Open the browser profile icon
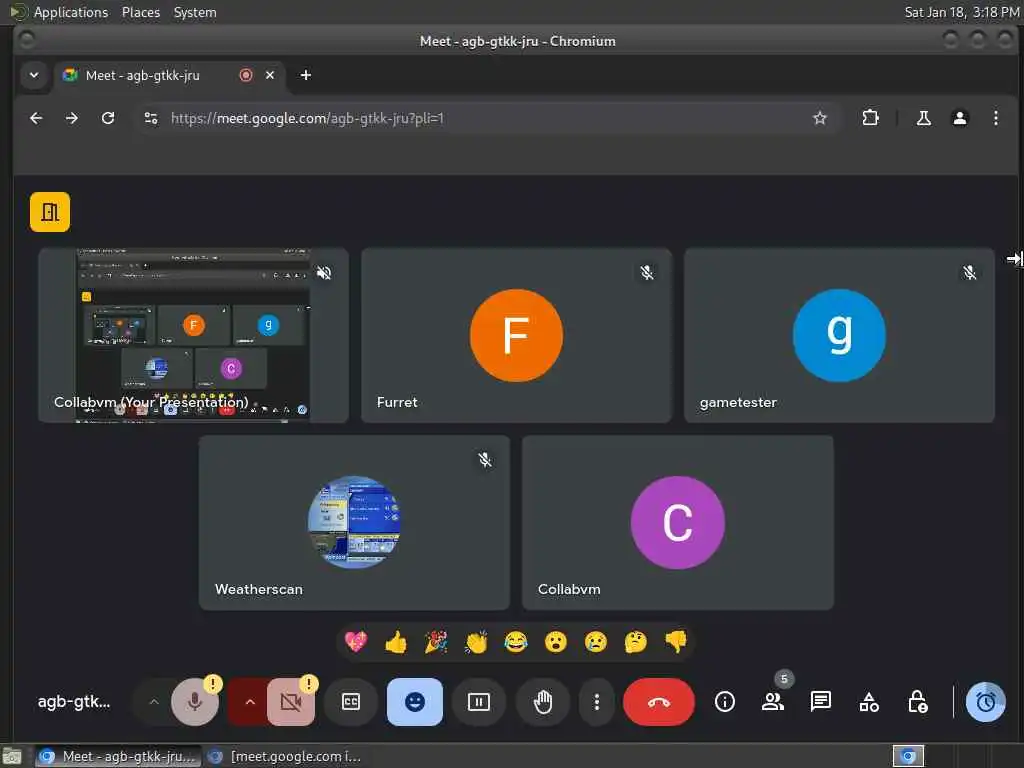The image size is (1024, 768). (x=959, y=118)
